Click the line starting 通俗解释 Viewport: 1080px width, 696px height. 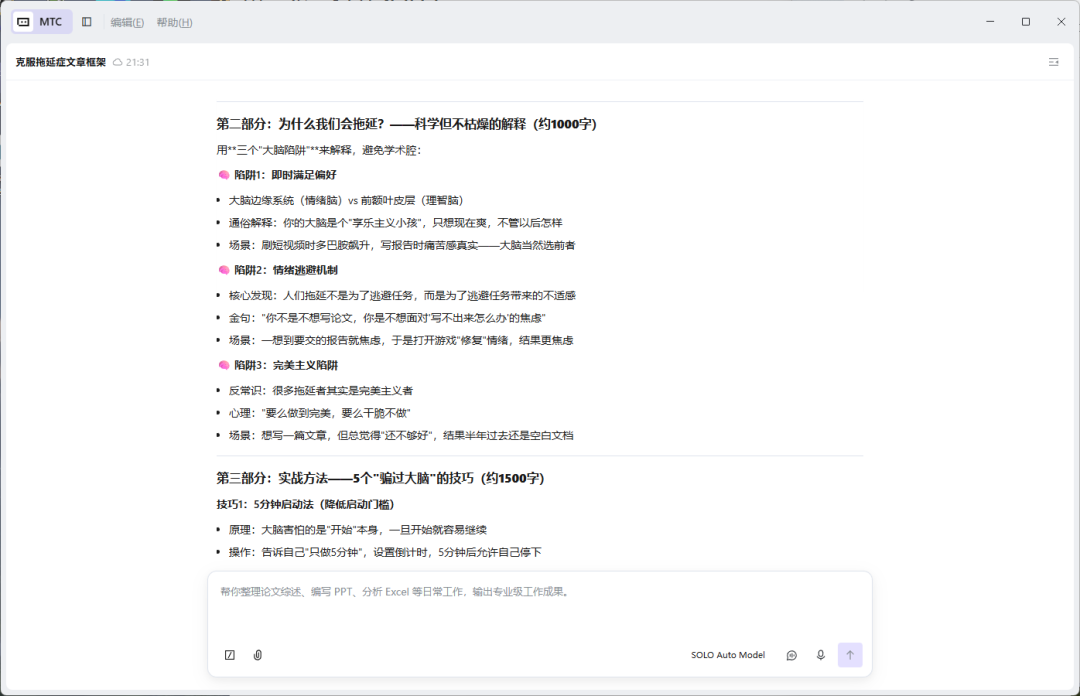pos(395,223)
